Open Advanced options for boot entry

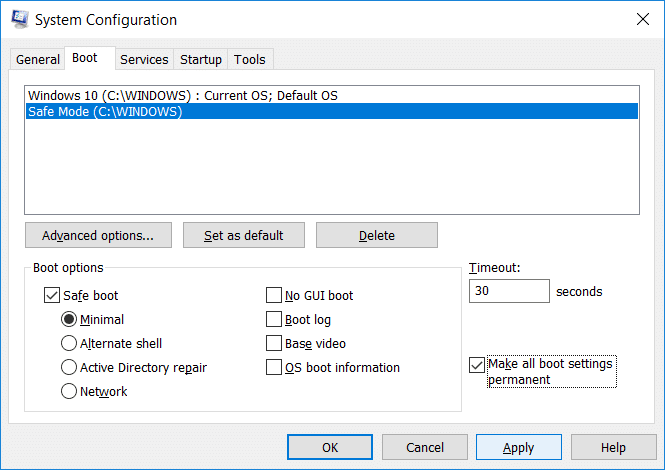click(98, 236)
